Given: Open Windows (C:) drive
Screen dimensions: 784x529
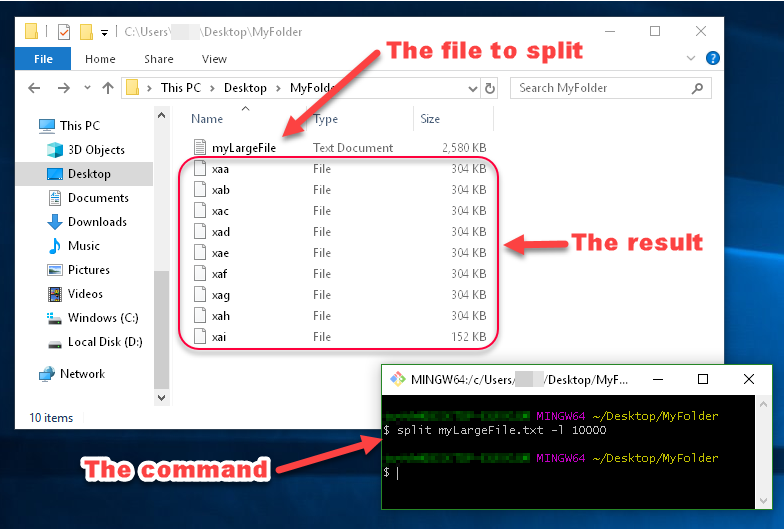Looking at the screenshot, I should pos(92,318).
